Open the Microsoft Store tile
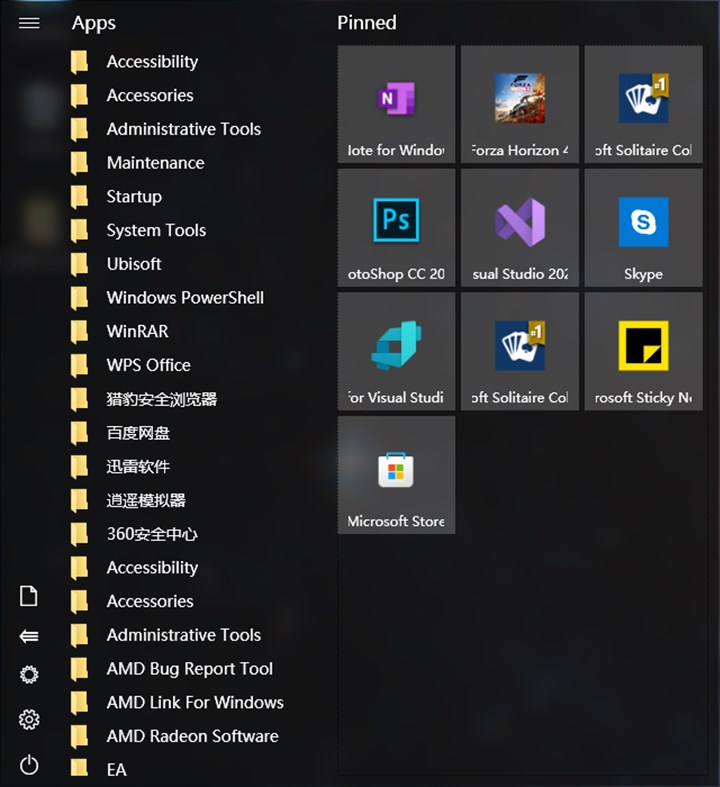Viewport: 720px width, 787px height. click(396, 475)
